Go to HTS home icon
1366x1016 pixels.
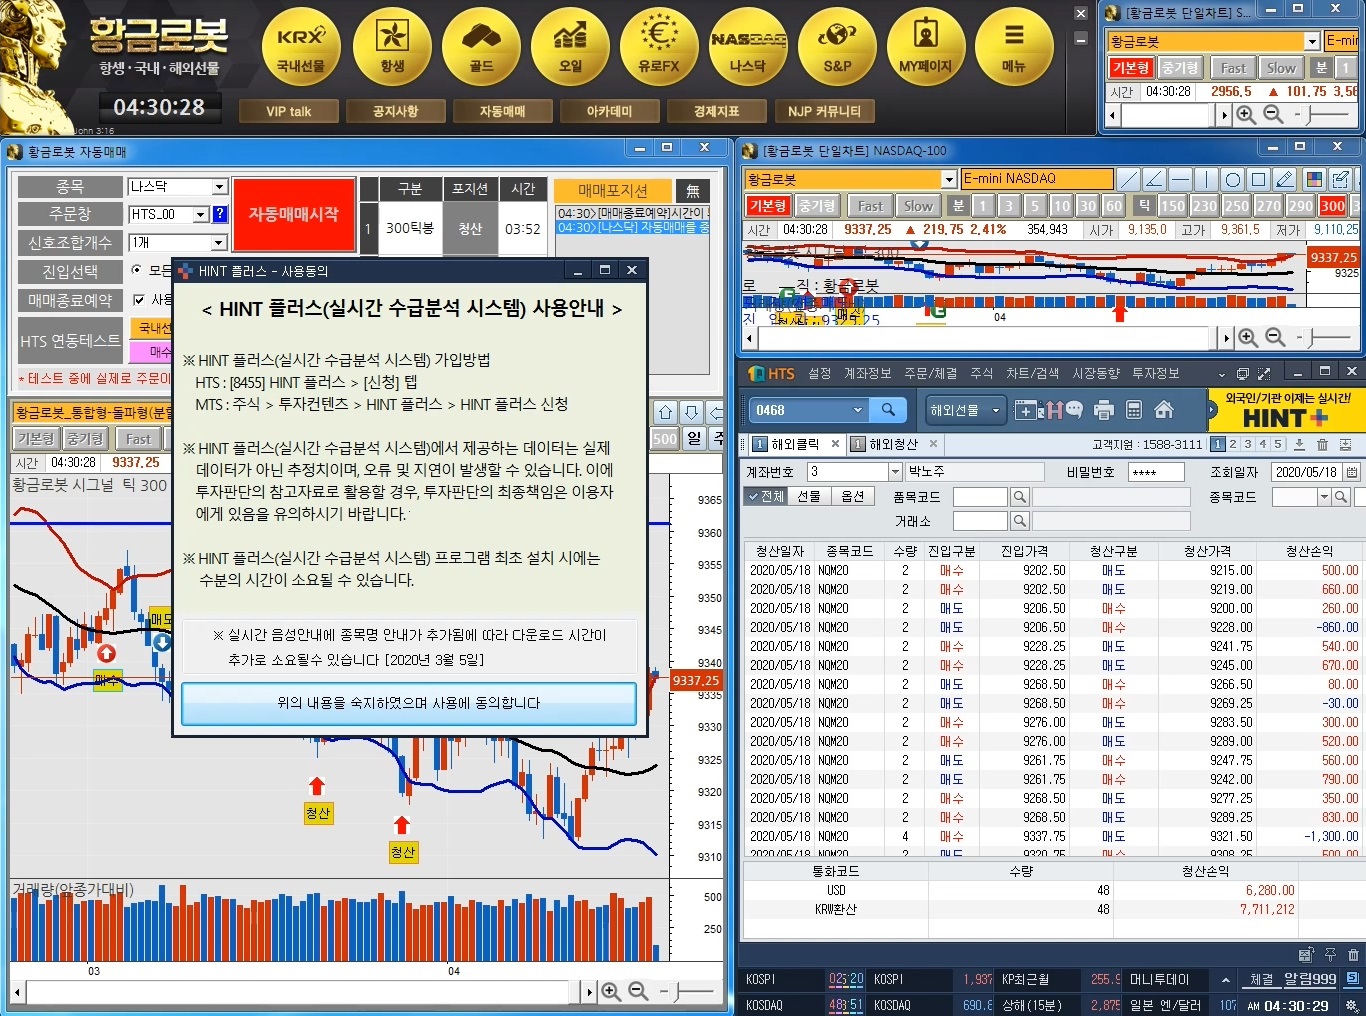(x=1163, y=410)
